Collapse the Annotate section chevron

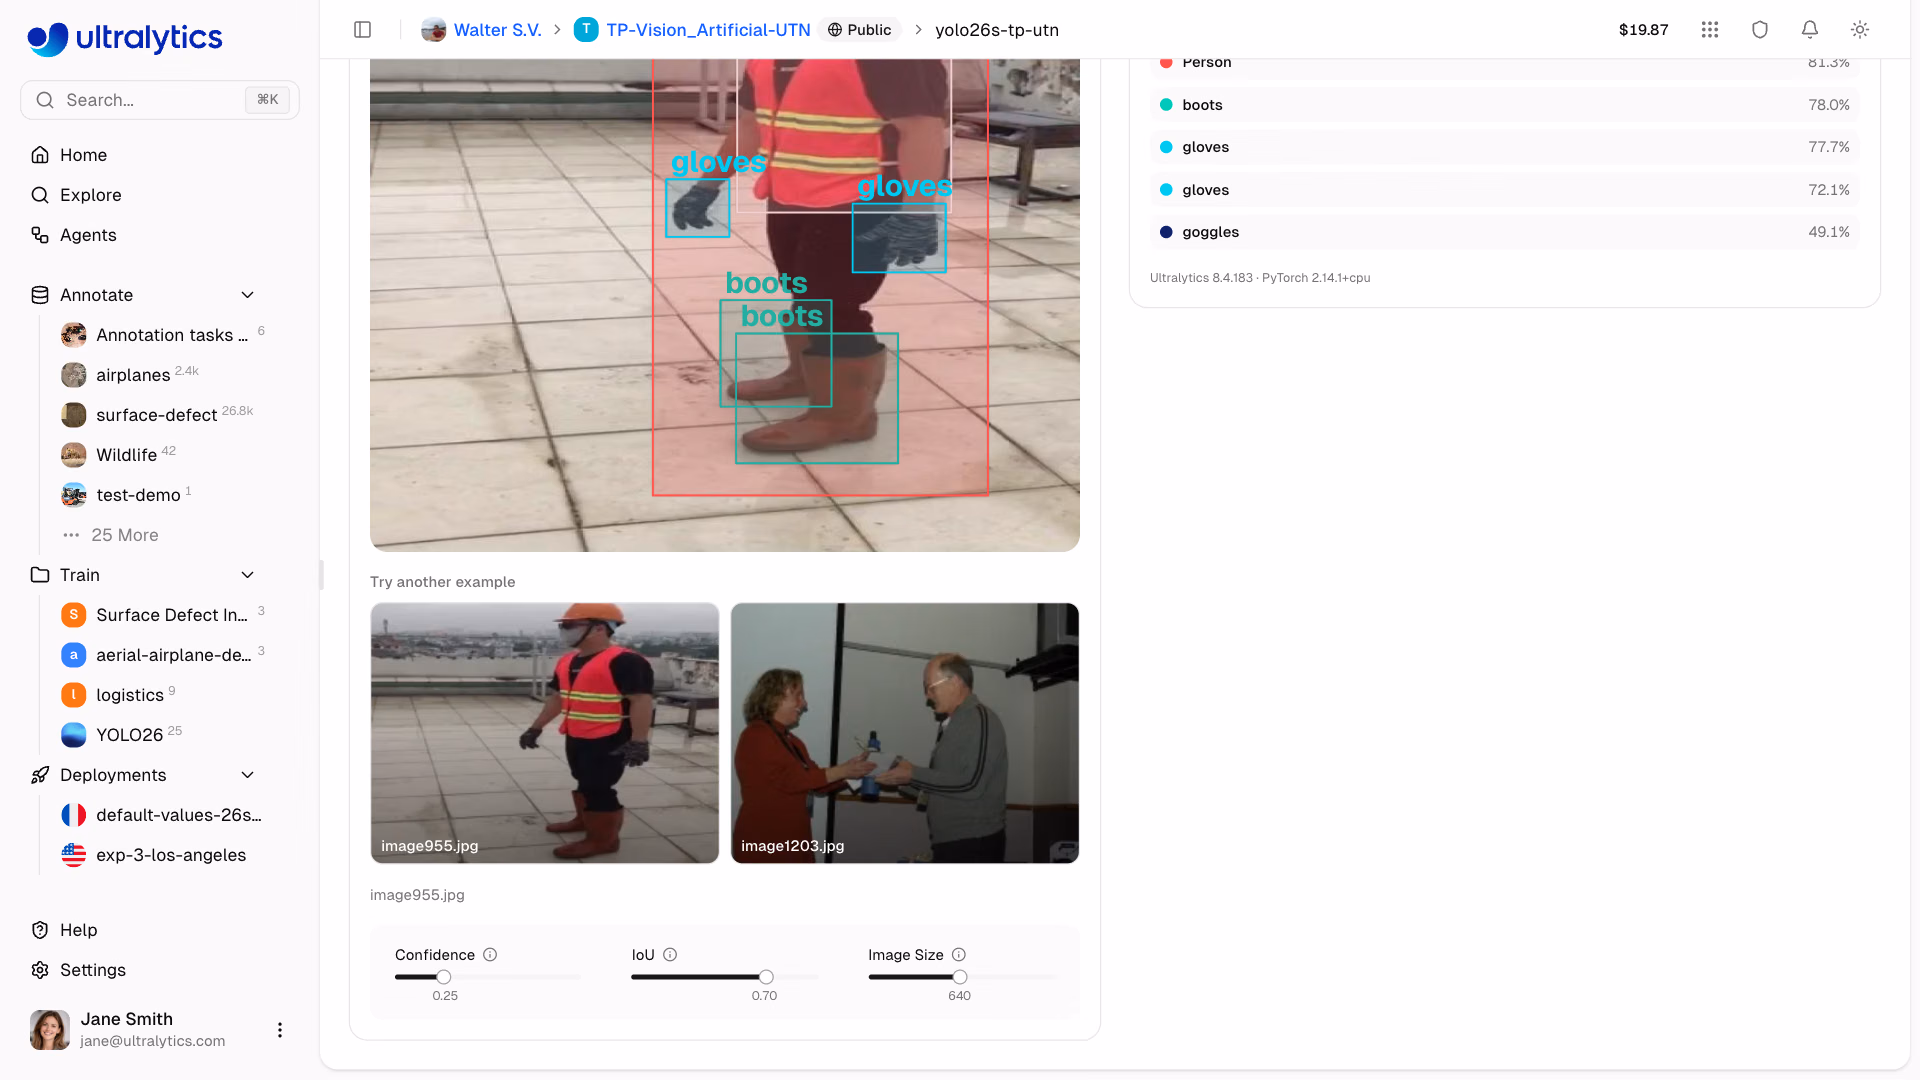pyautogui.click(x=248, y=295)
